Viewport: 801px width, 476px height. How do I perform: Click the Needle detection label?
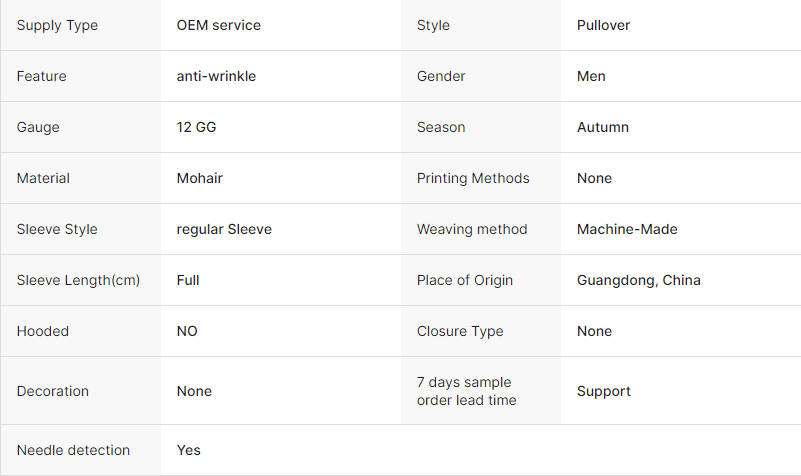[x=73, y=450]
